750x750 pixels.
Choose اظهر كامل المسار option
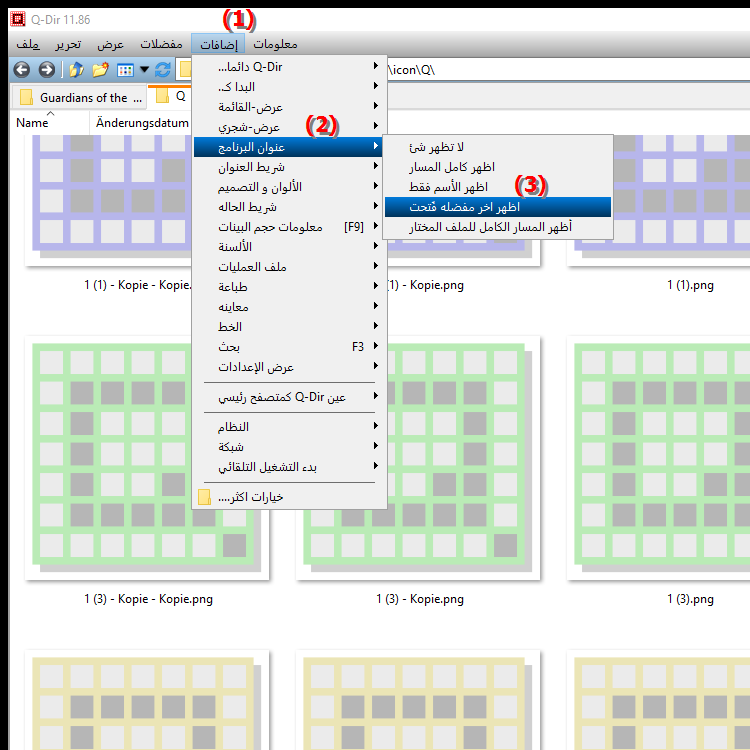[x=498, y=167]
